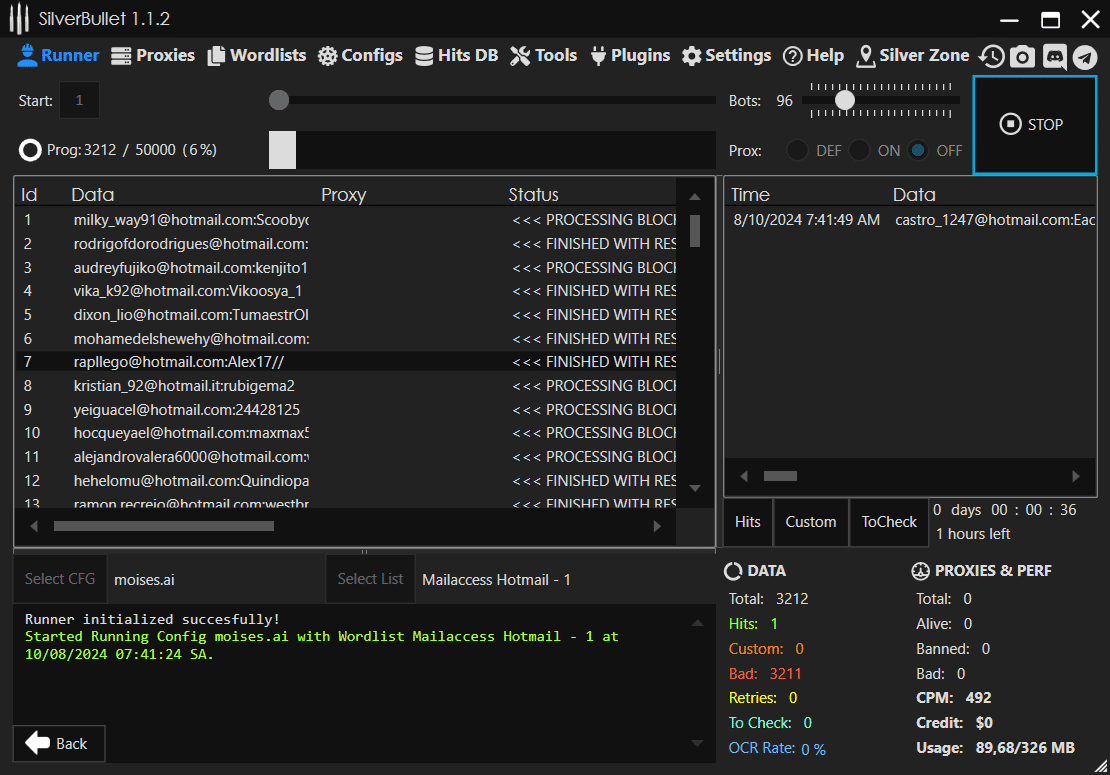Click the Back button
The height and width of the screenshot is (775, 1110).
[x=58, y=743]
